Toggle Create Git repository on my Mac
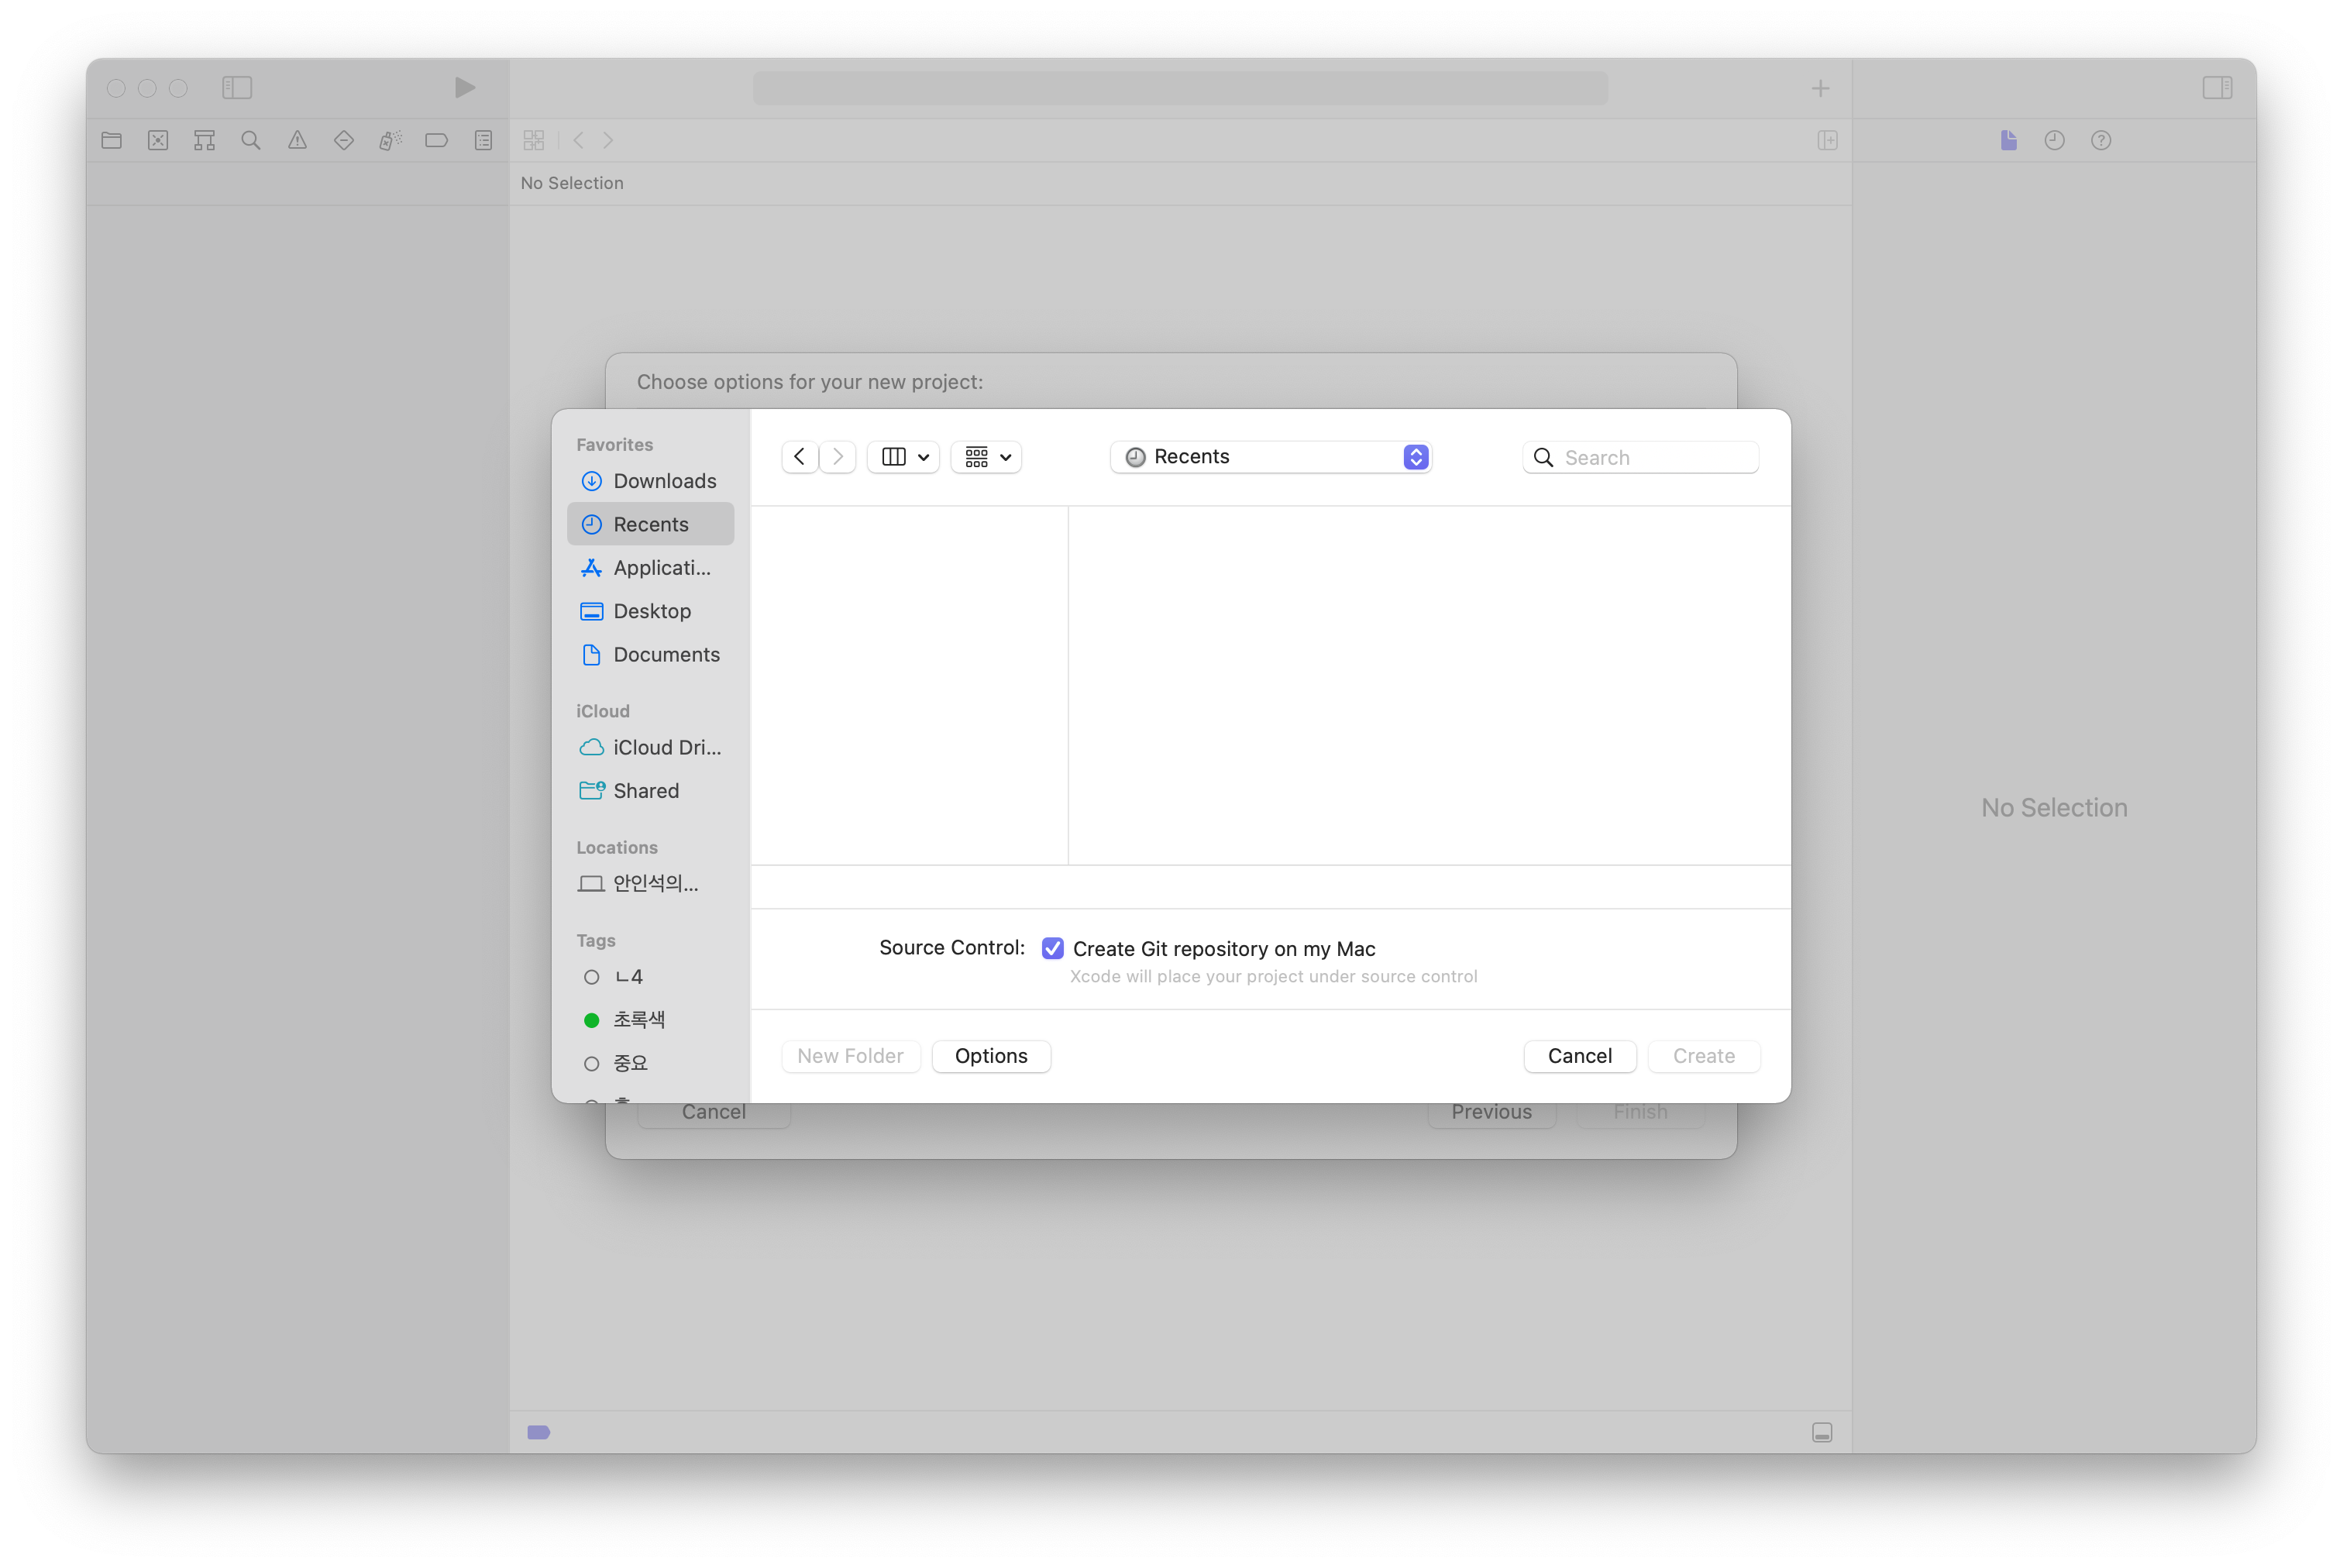The width and height of the screenshot is (2343, 1568). pos(1052,948)
